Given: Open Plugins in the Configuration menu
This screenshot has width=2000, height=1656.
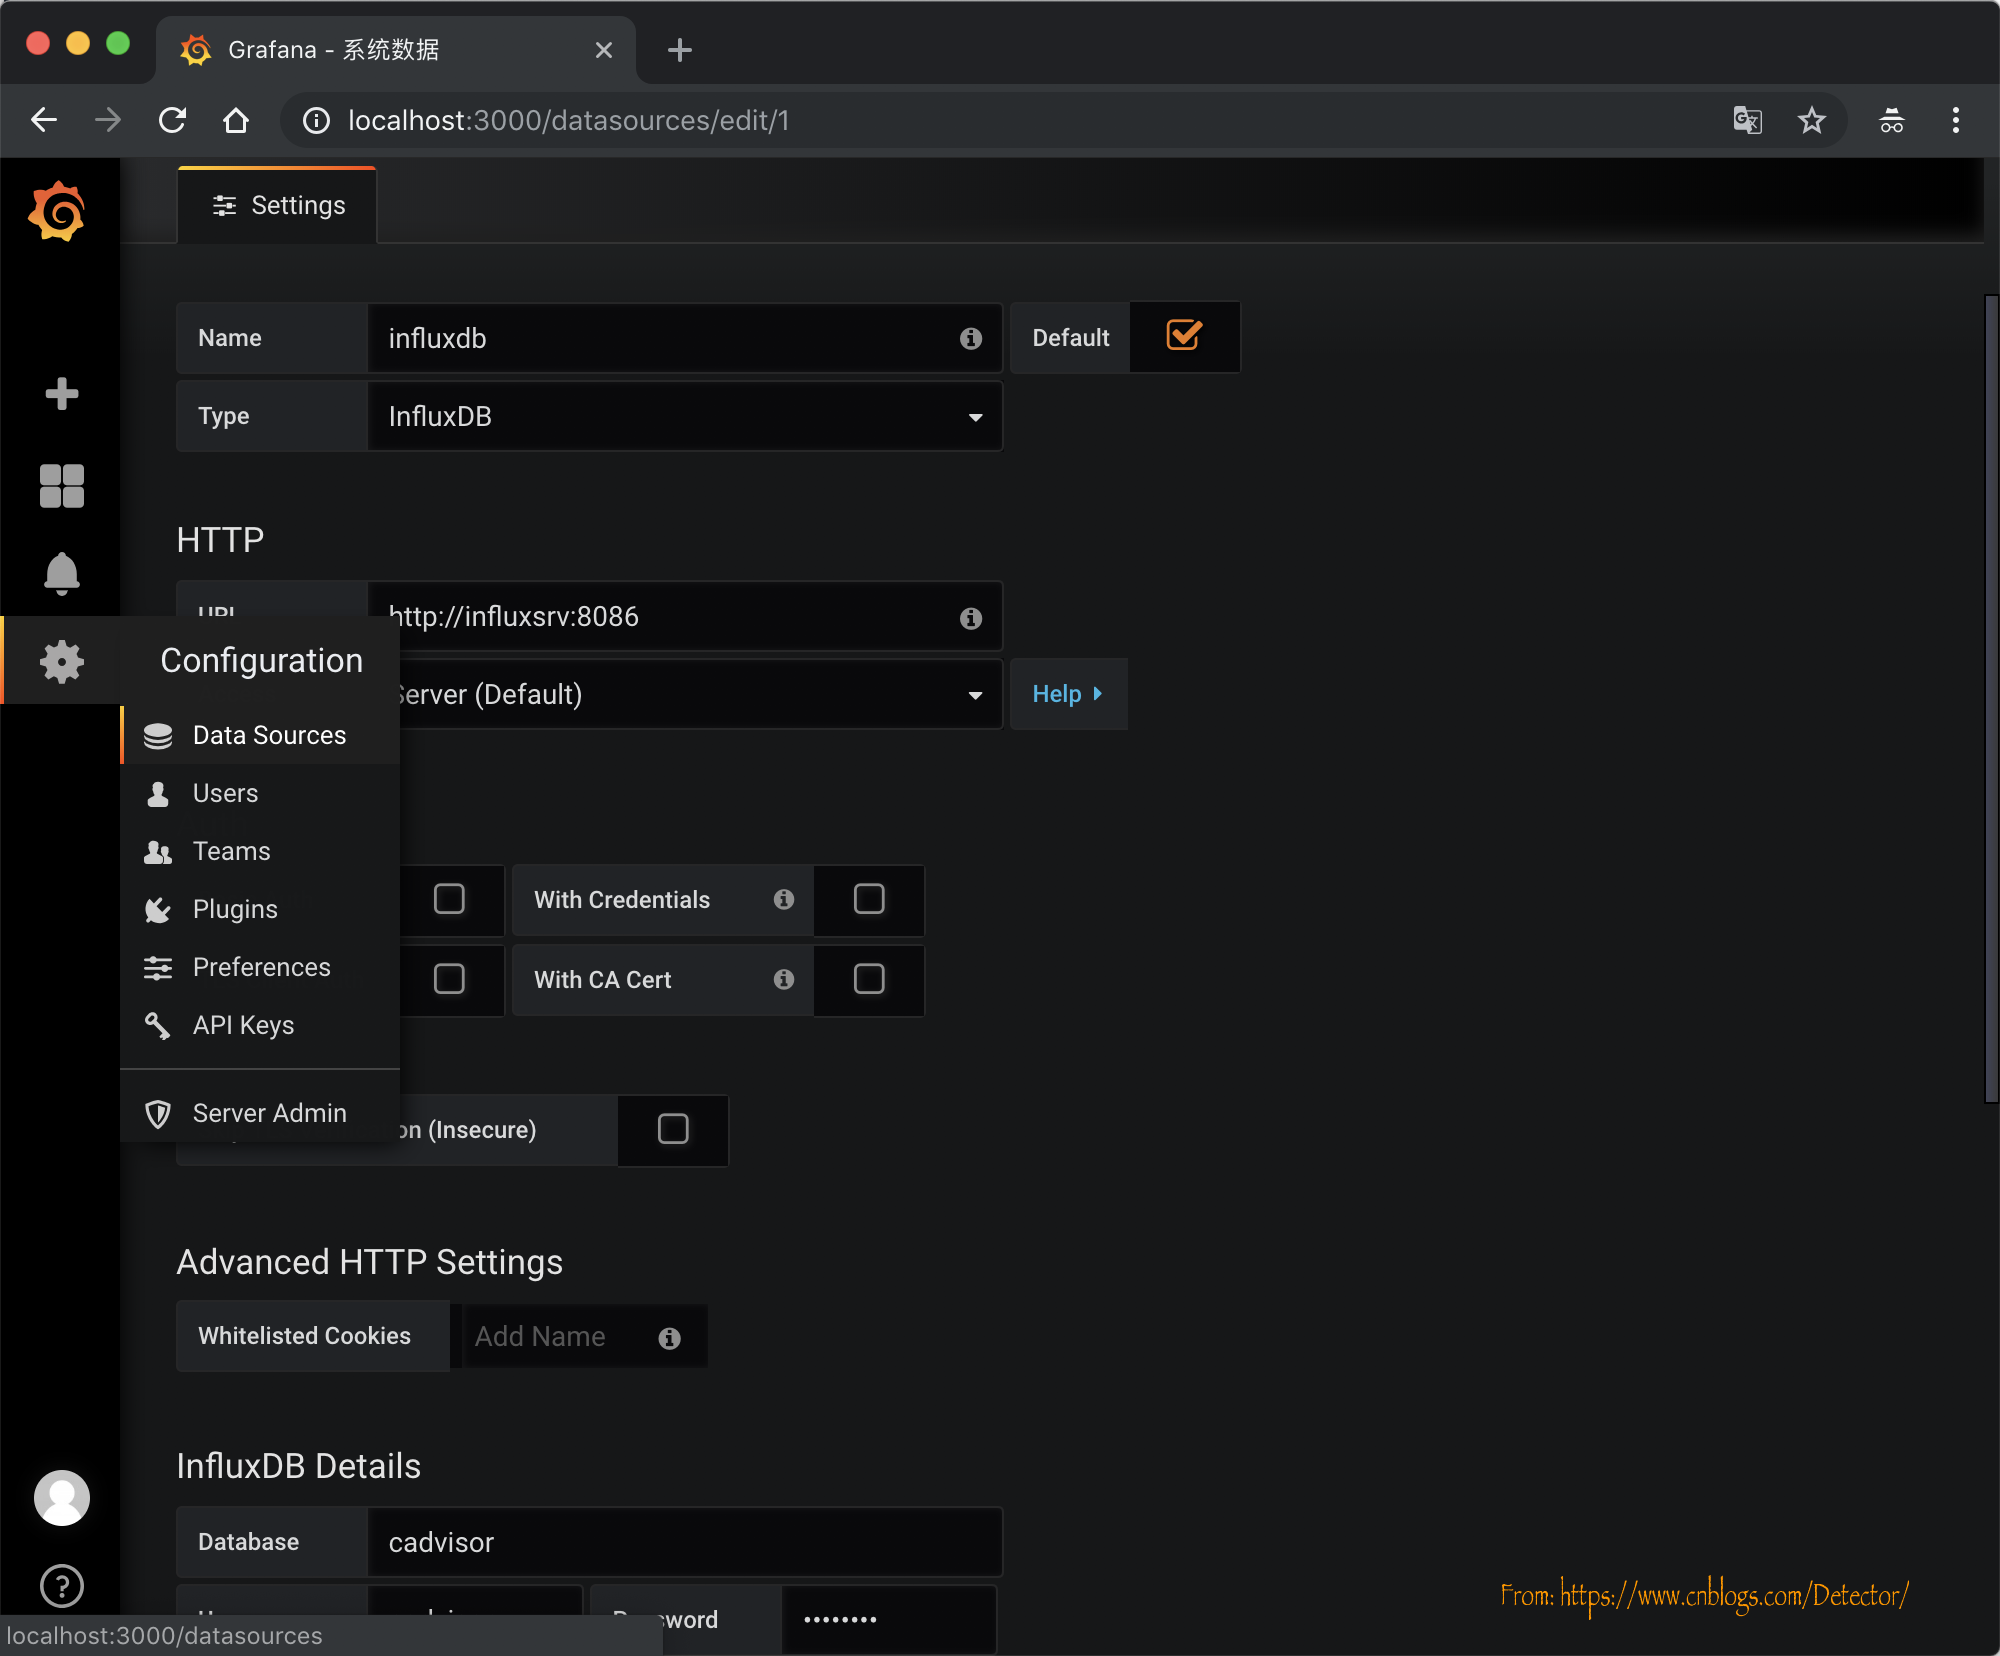Looking at the screenshot, I should (x=234, y=909).
